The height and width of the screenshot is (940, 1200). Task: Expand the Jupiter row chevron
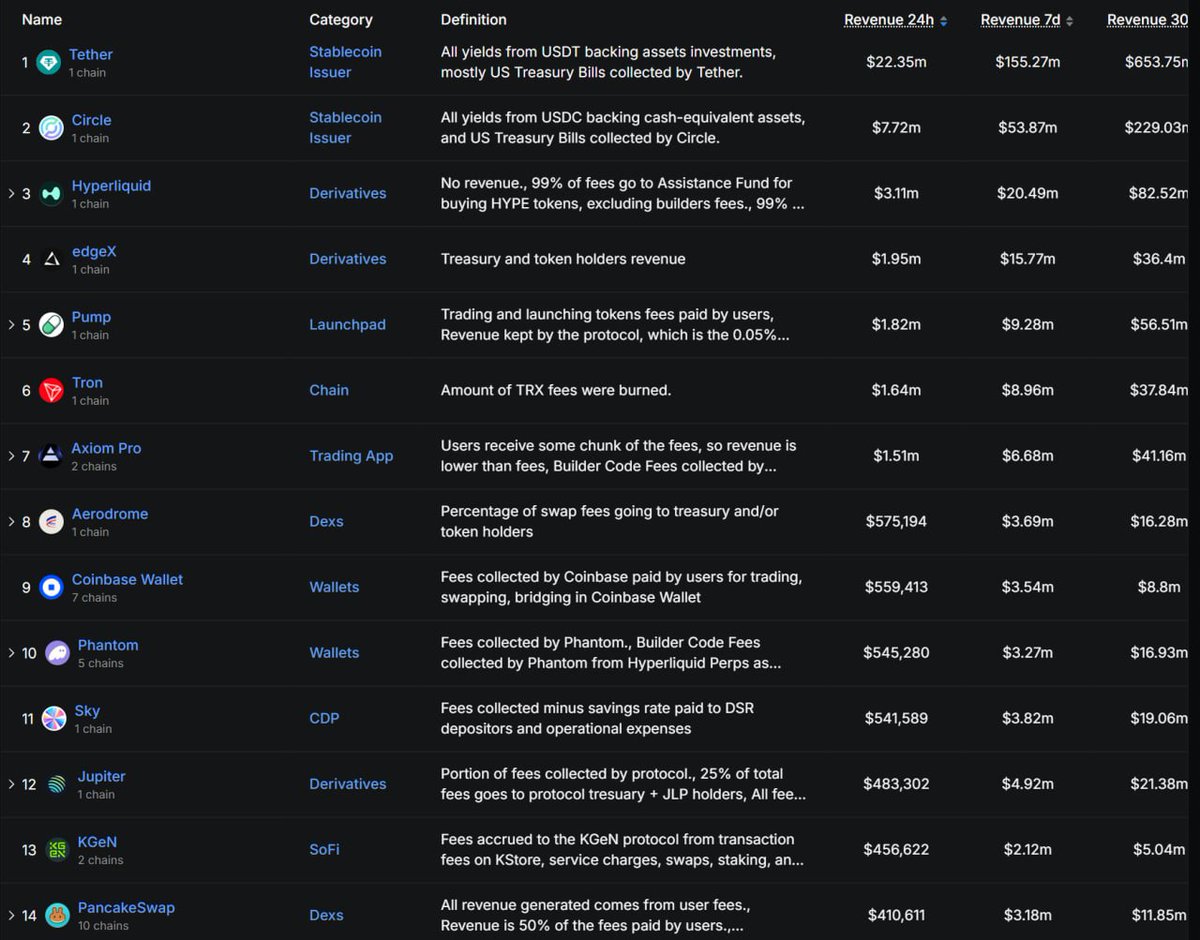[11, 784]
